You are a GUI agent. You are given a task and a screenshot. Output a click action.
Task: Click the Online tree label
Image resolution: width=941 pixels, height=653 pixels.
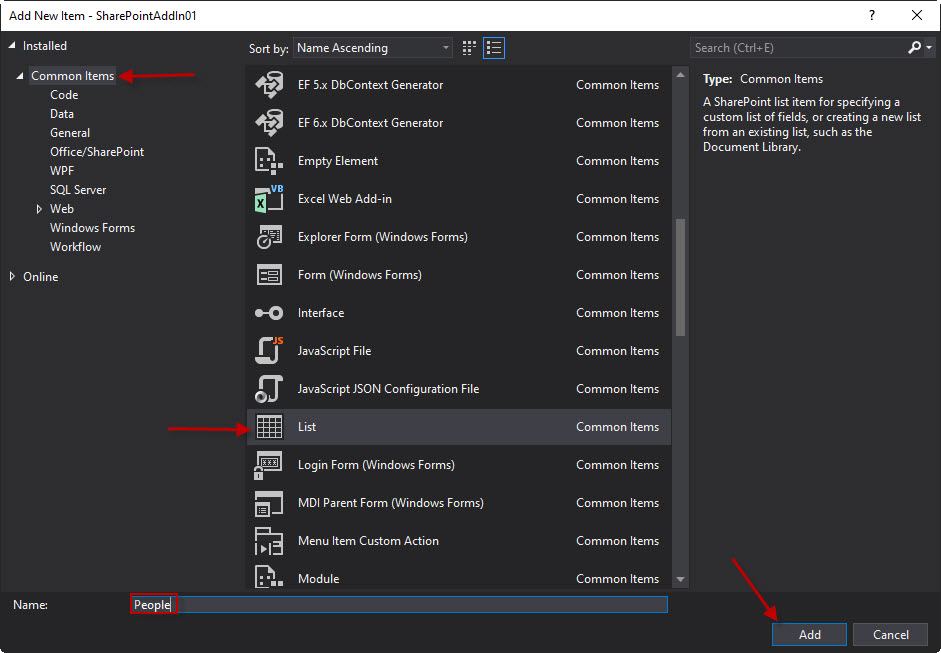[x=41, y=277]
